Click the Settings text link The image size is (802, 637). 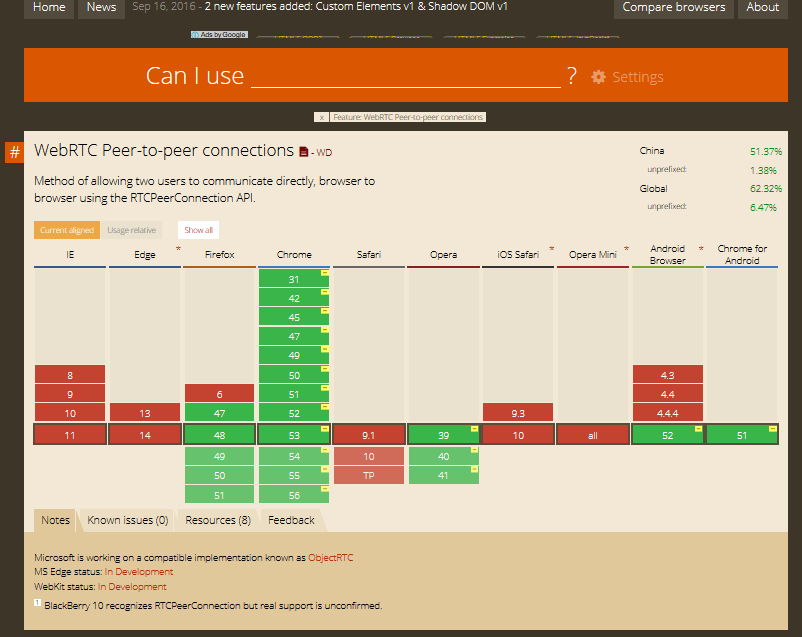pos(638,77)
